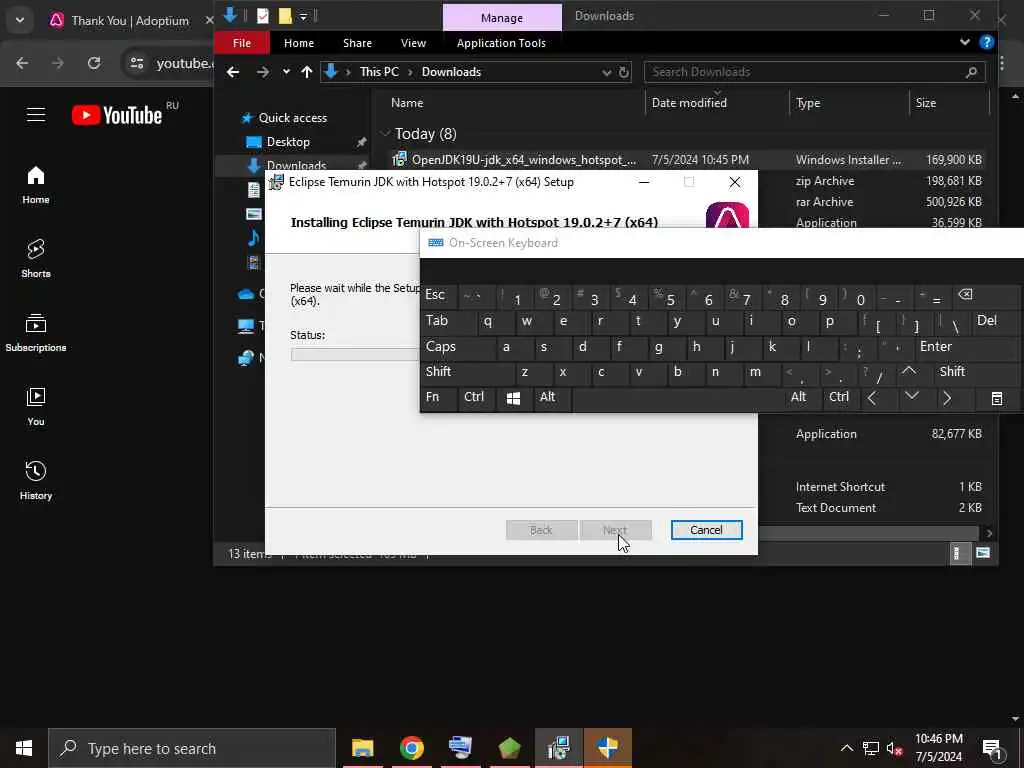
Task: Open Application Tools ribbon tab
Action: point(501,43)
